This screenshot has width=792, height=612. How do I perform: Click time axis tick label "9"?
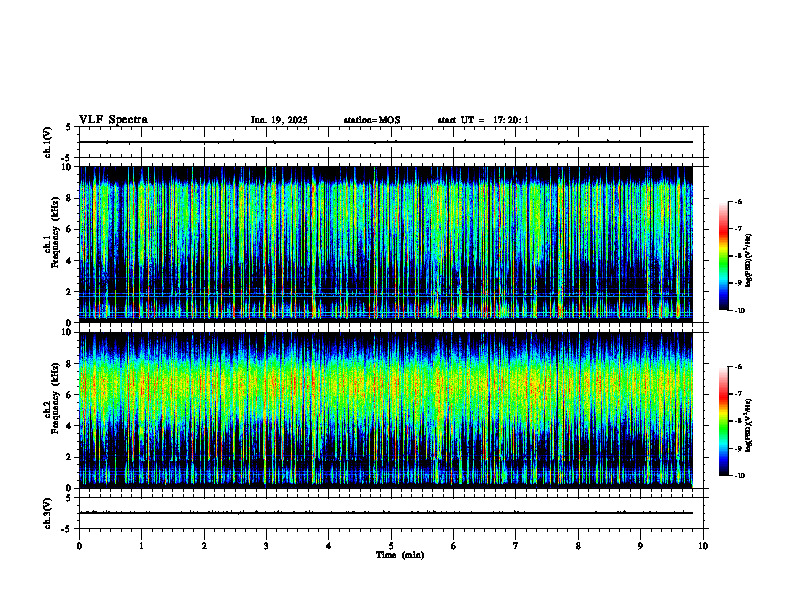[640, 546]
